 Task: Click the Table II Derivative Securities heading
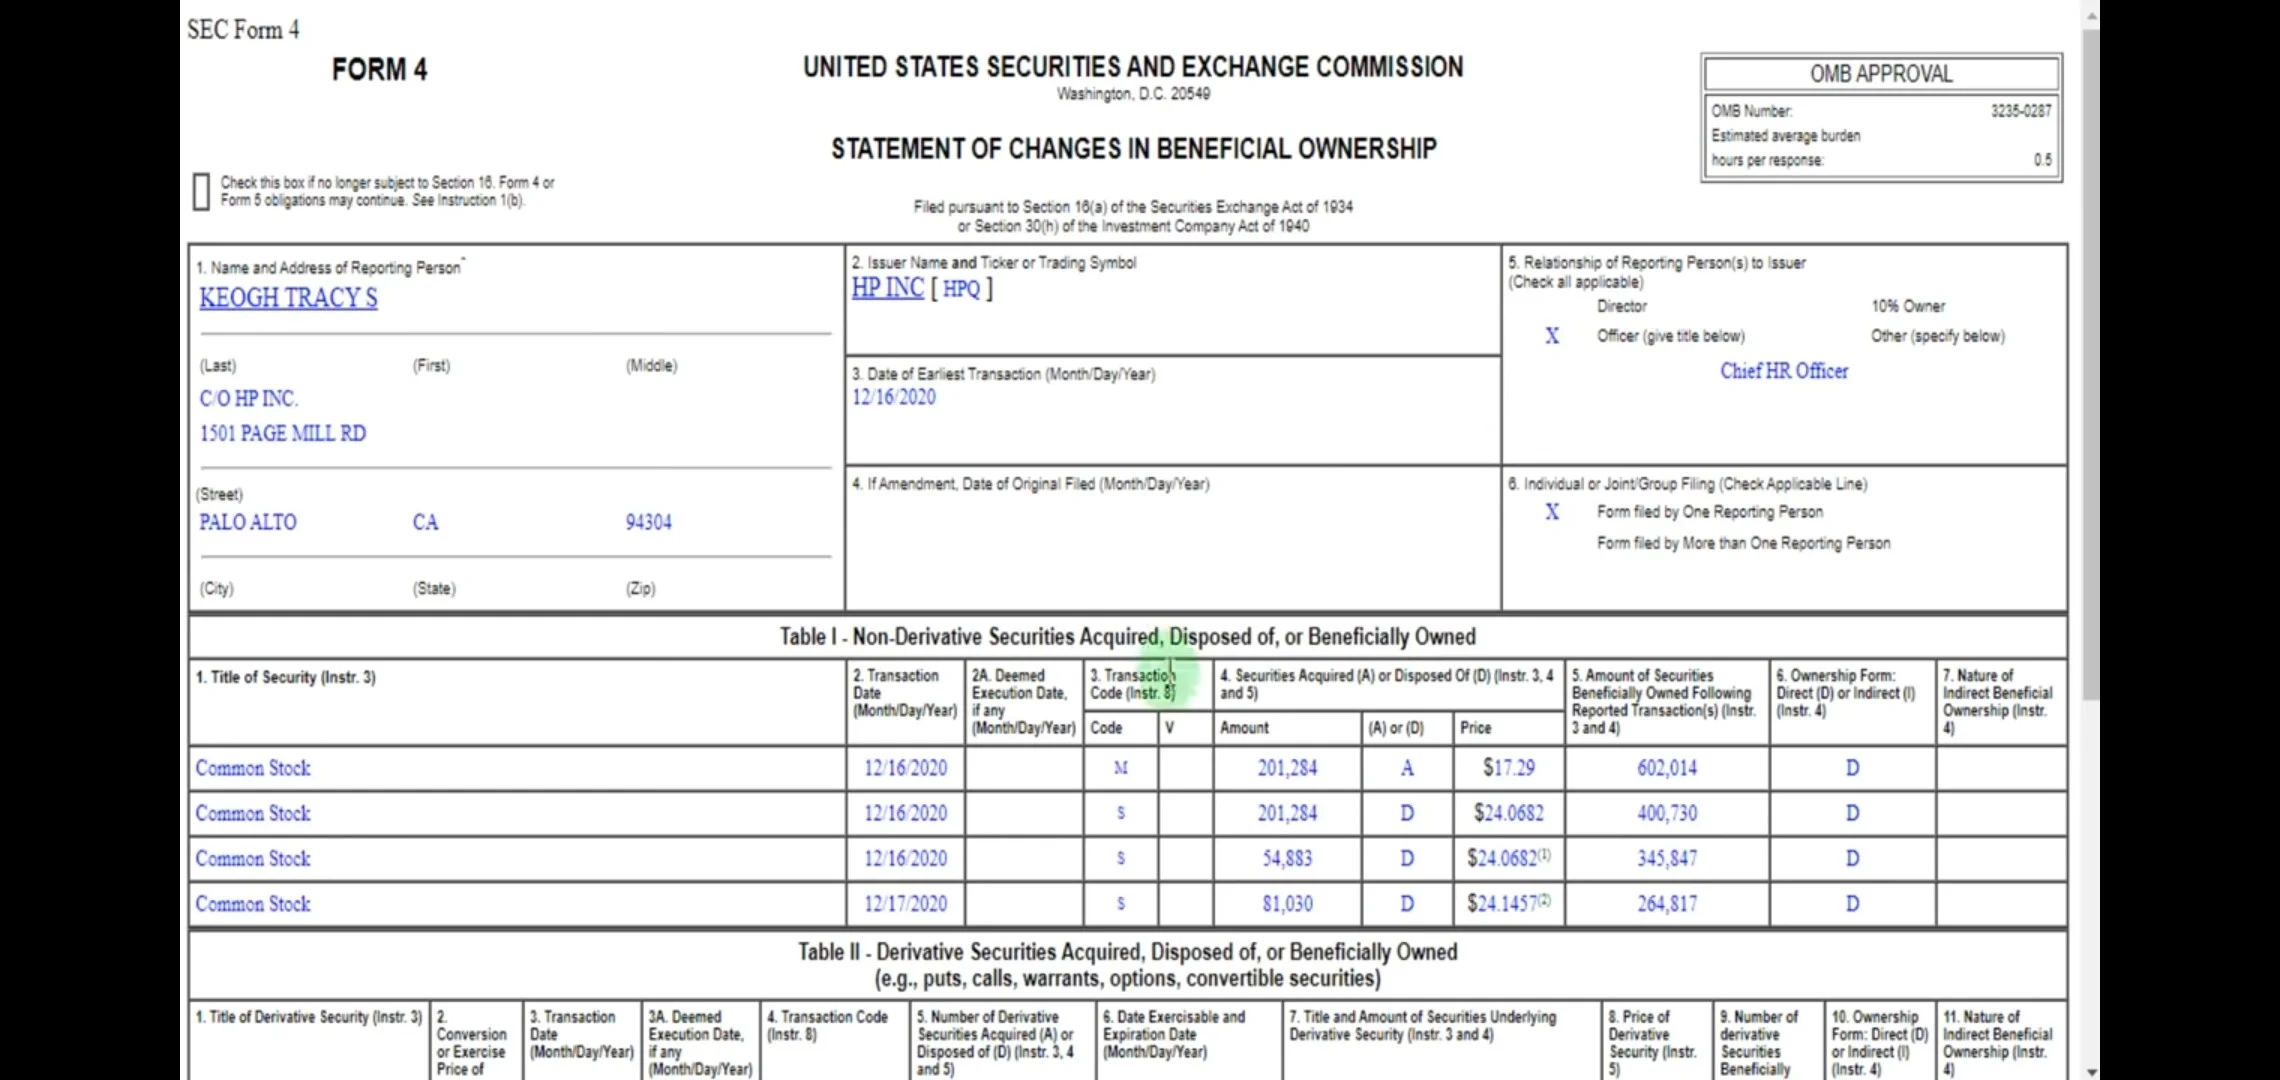[1127, 964]
